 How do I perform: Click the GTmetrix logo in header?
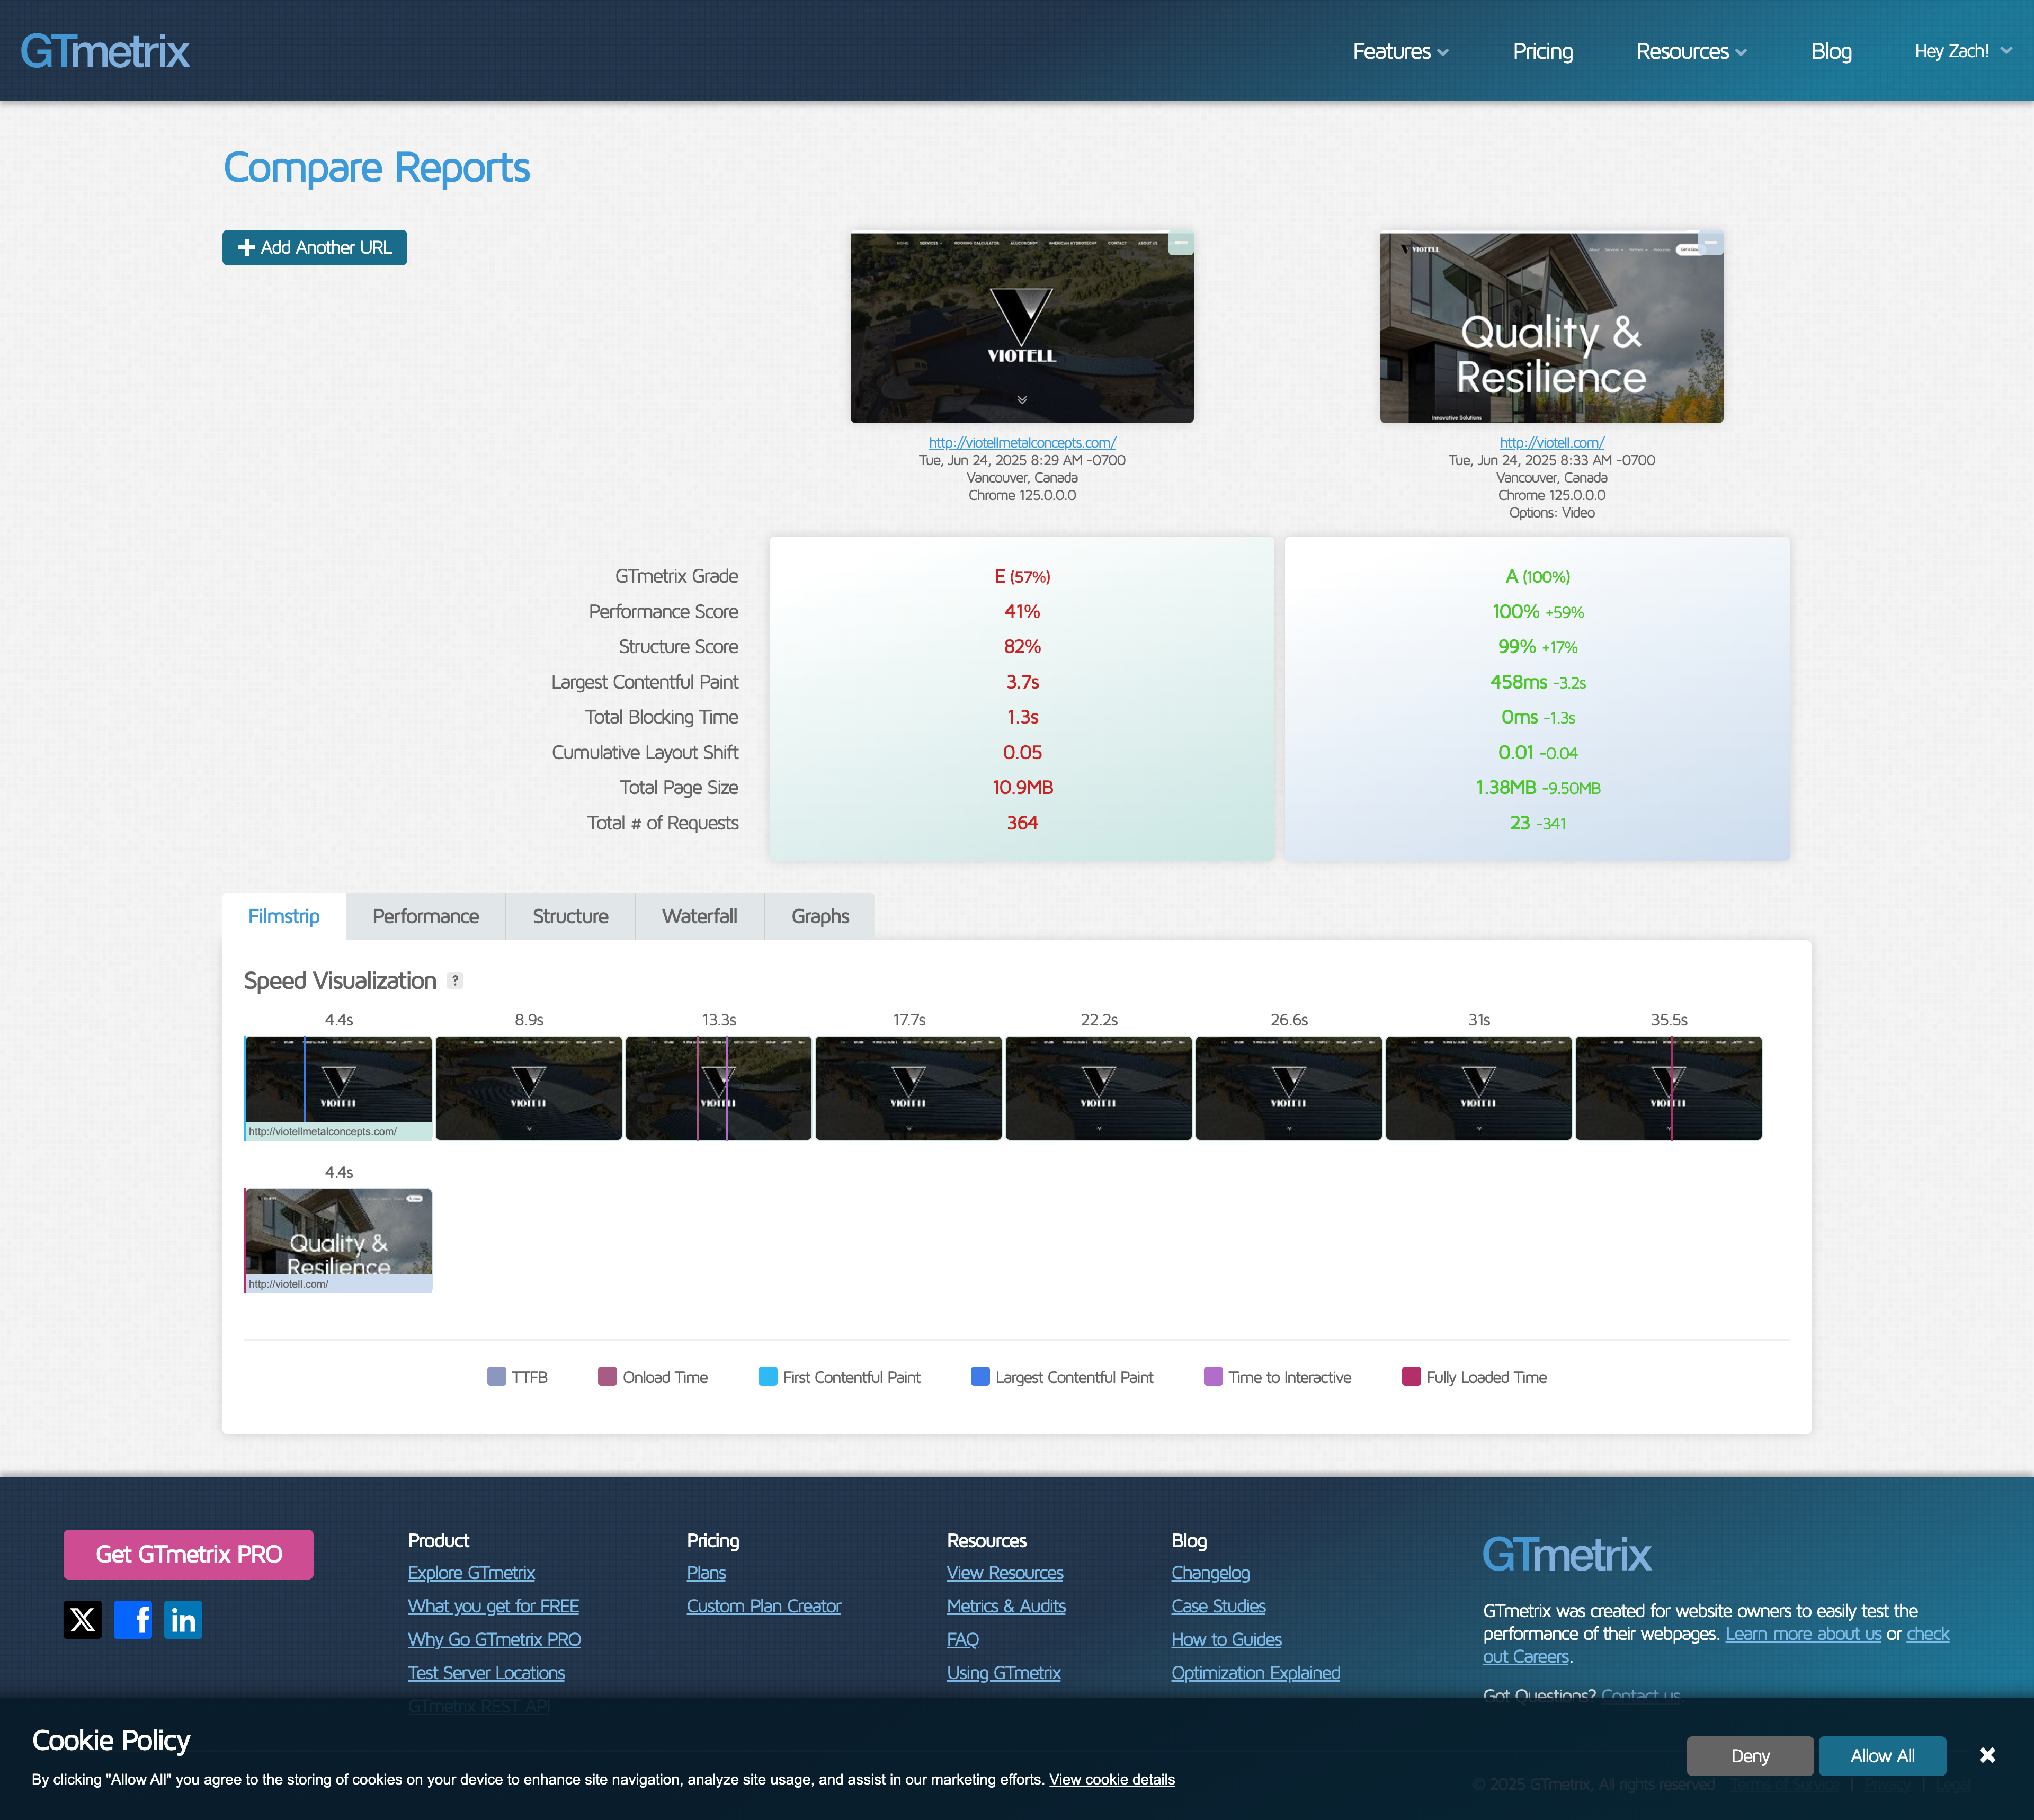(105, 51)
